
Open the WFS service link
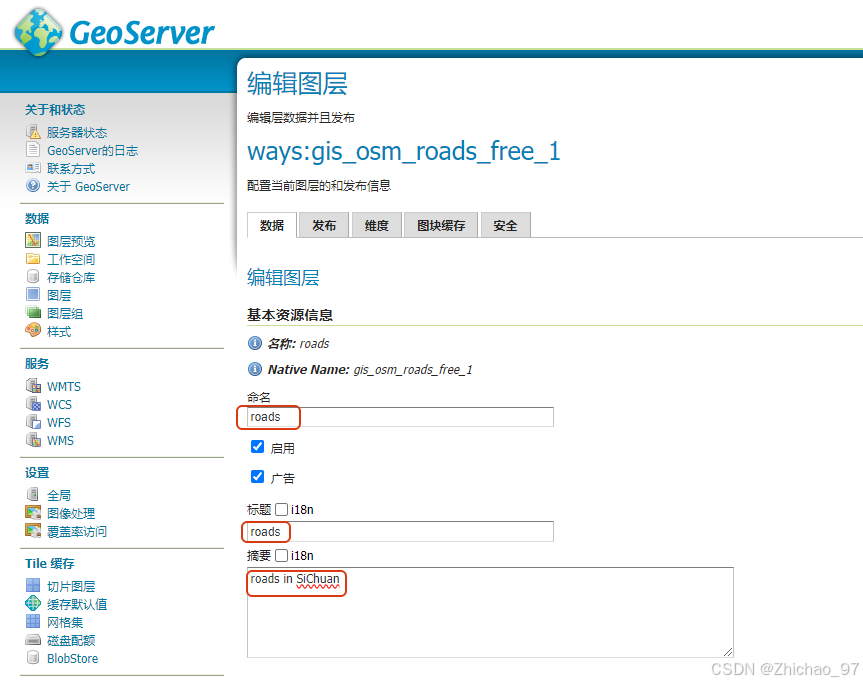(59, 423)
